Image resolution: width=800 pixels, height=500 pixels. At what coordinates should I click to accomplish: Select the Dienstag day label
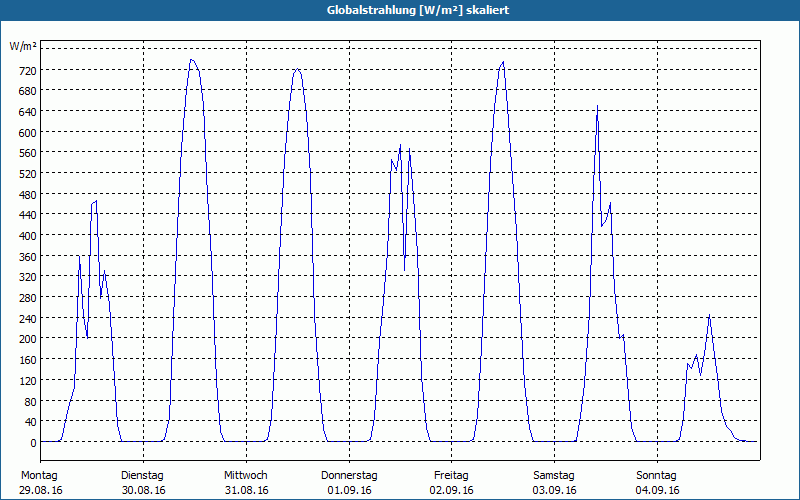pos(142,476)
